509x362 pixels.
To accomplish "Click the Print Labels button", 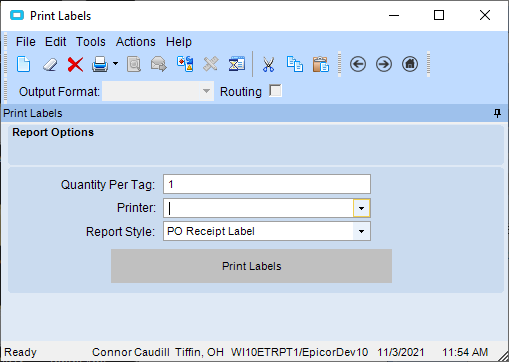I will coord(251,266).
